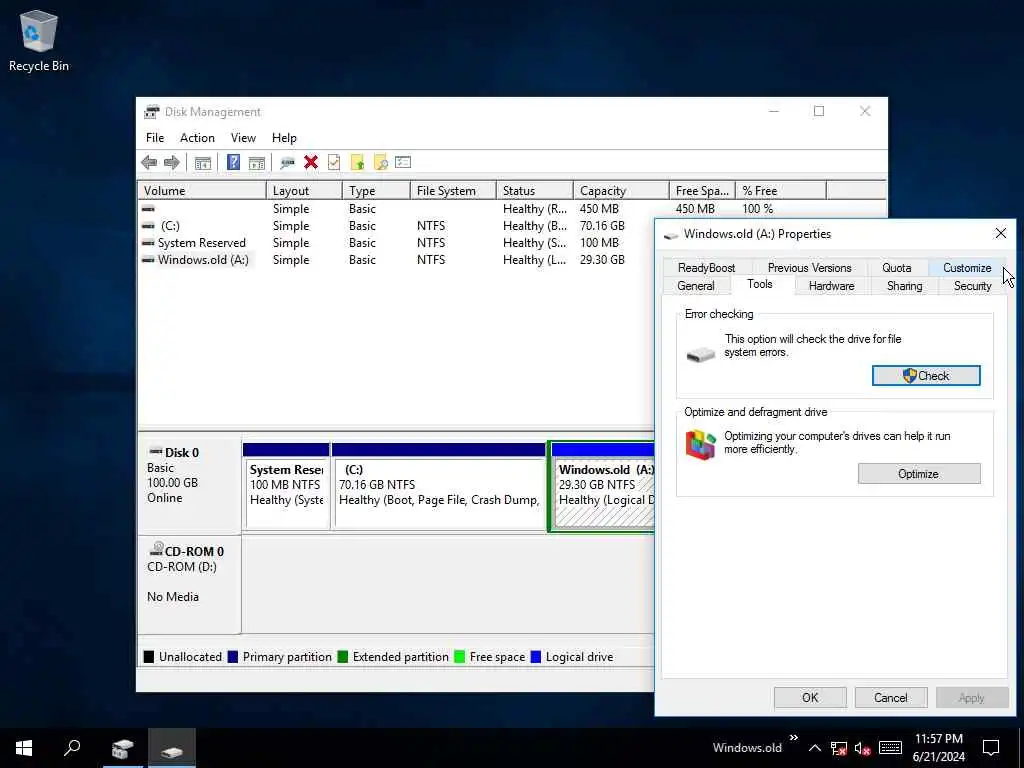Select Windows.old (A:) volume row
The width and height of the screenshot is (1024, 768).
tap(396, 260)
